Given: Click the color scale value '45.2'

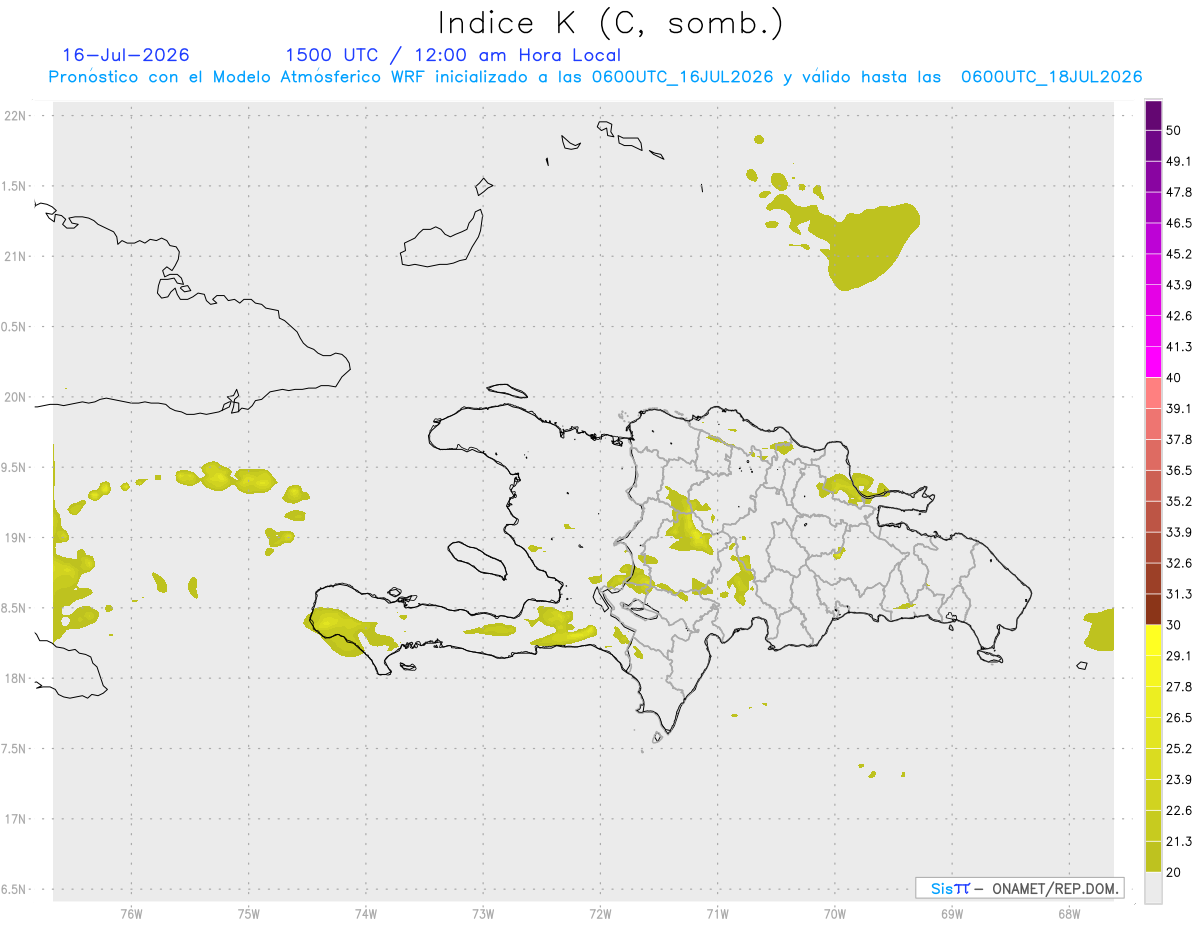Looking at the screenshot, I should (1179, 254).
